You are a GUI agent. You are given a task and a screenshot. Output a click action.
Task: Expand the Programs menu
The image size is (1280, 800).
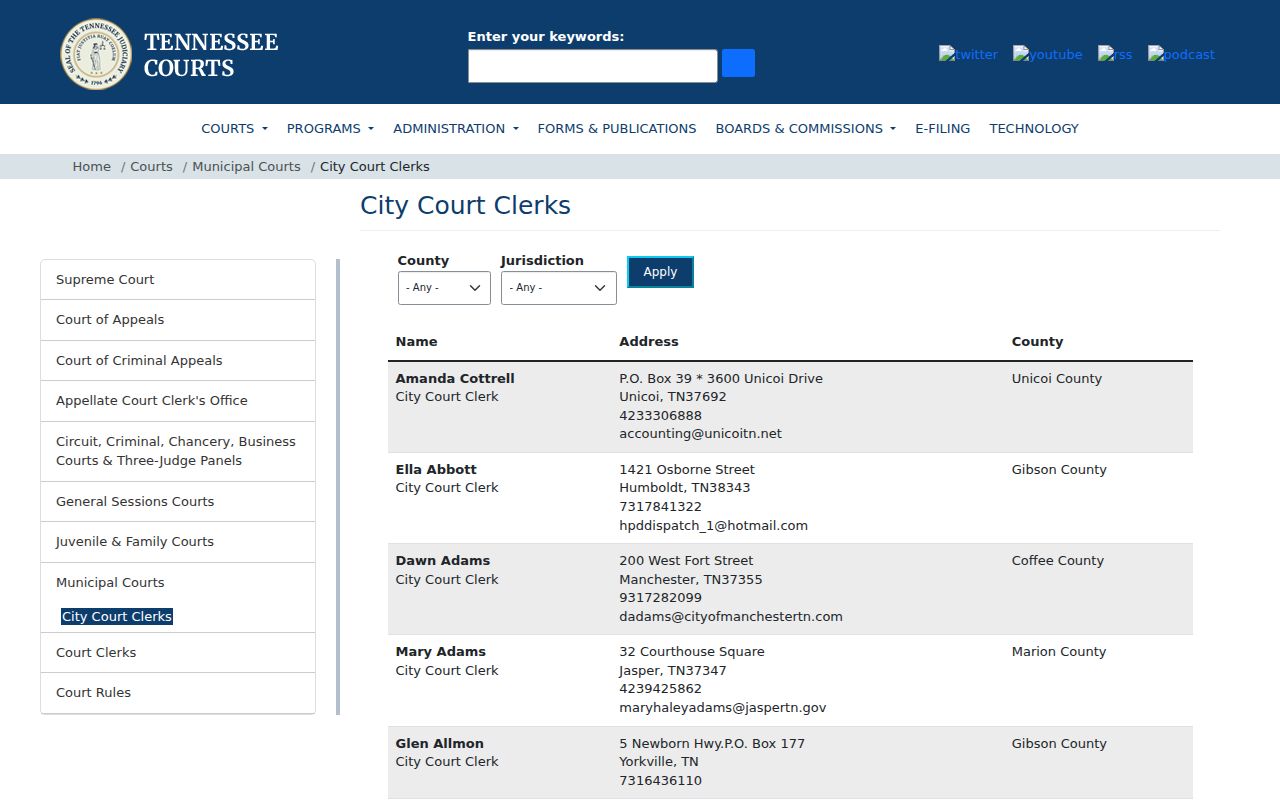coord(330,128)
